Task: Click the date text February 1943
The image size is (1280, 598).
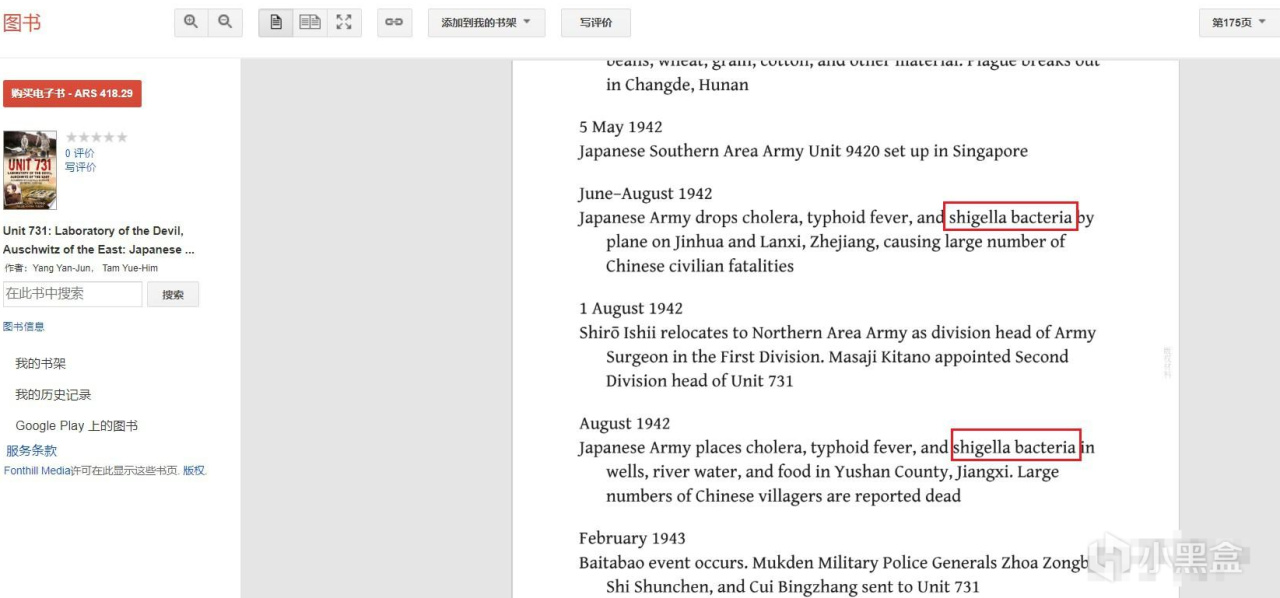Action: coord(632,539)
